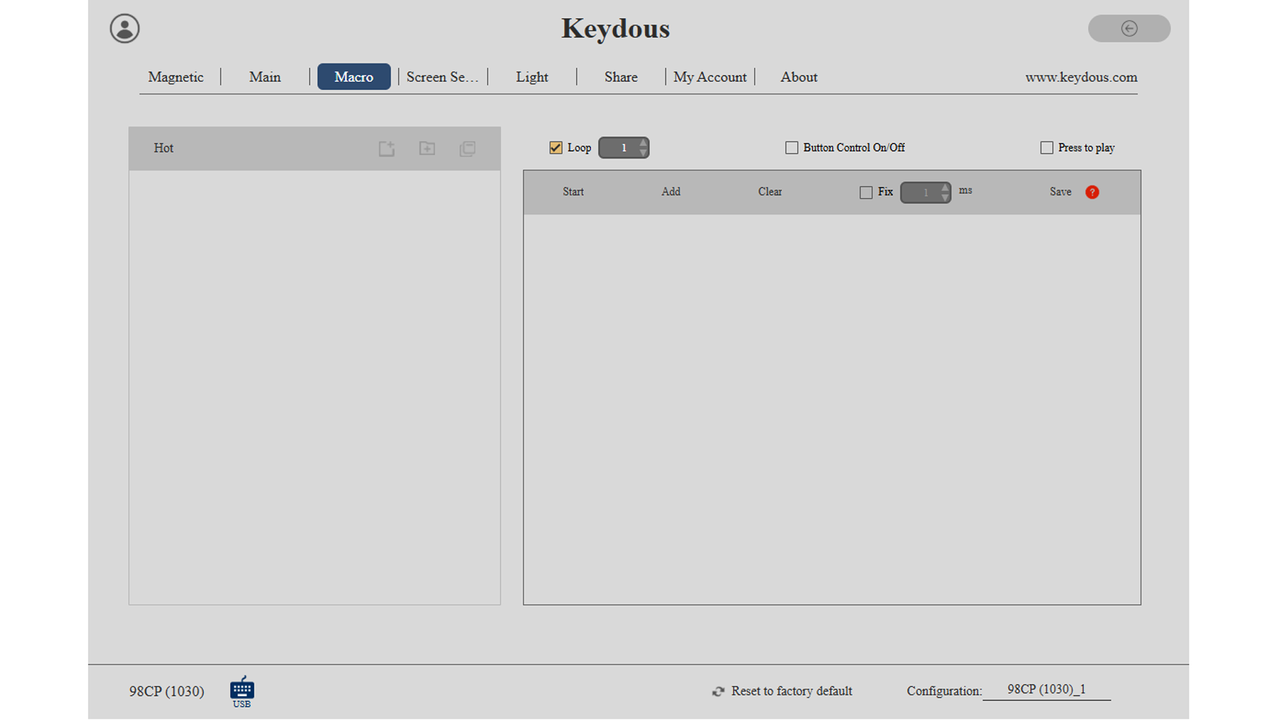This screenshot has width=1280, height=720.
Task: Click the back arrow button at top right
Action: click(x=1129, y=28)
